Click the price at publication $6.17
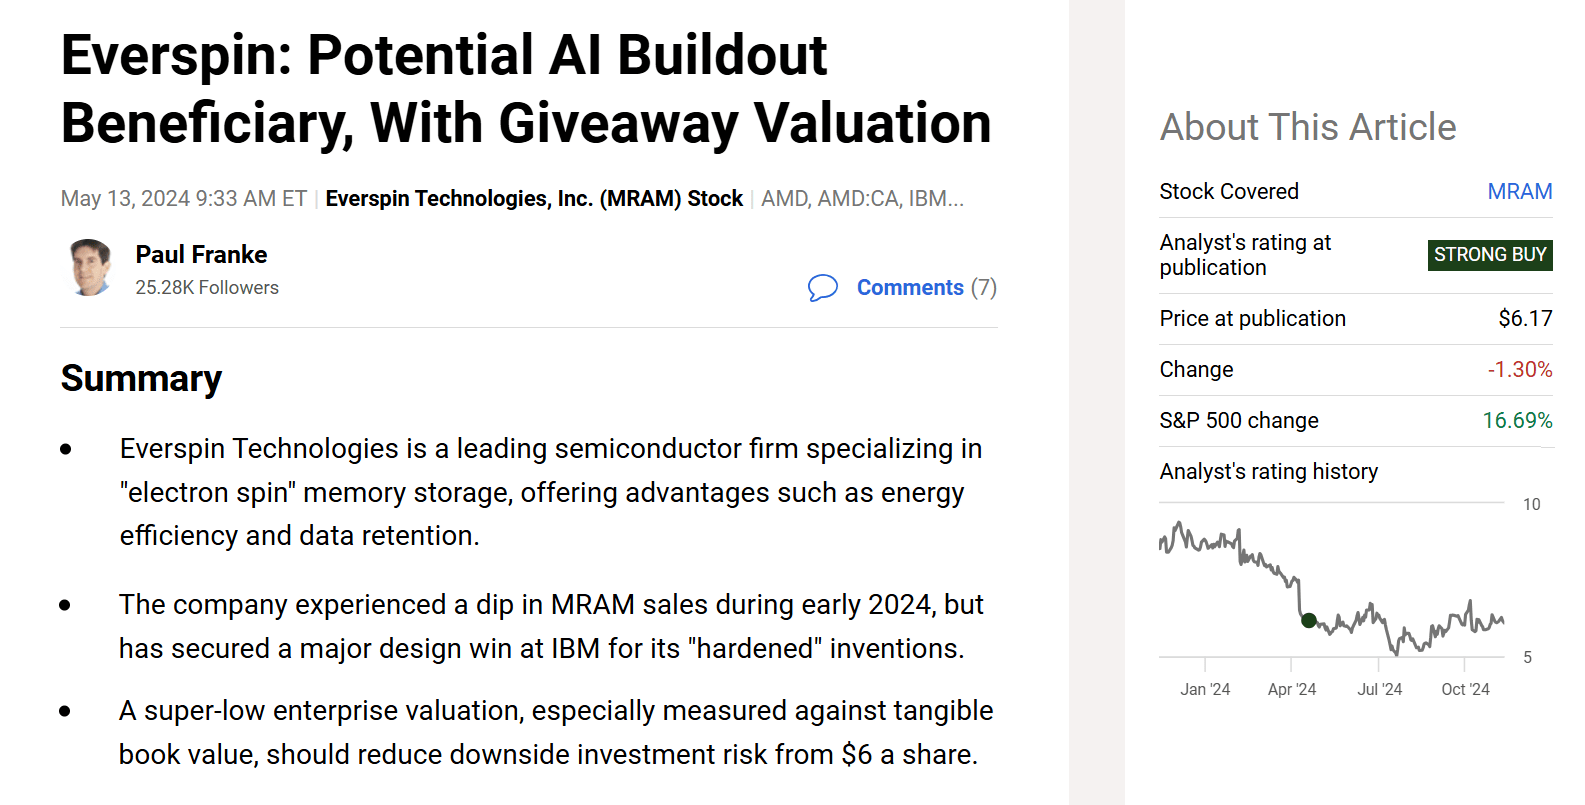The width and height of the screenshot is (1585, 805). pyautogui.click(x=1525, y=318)
